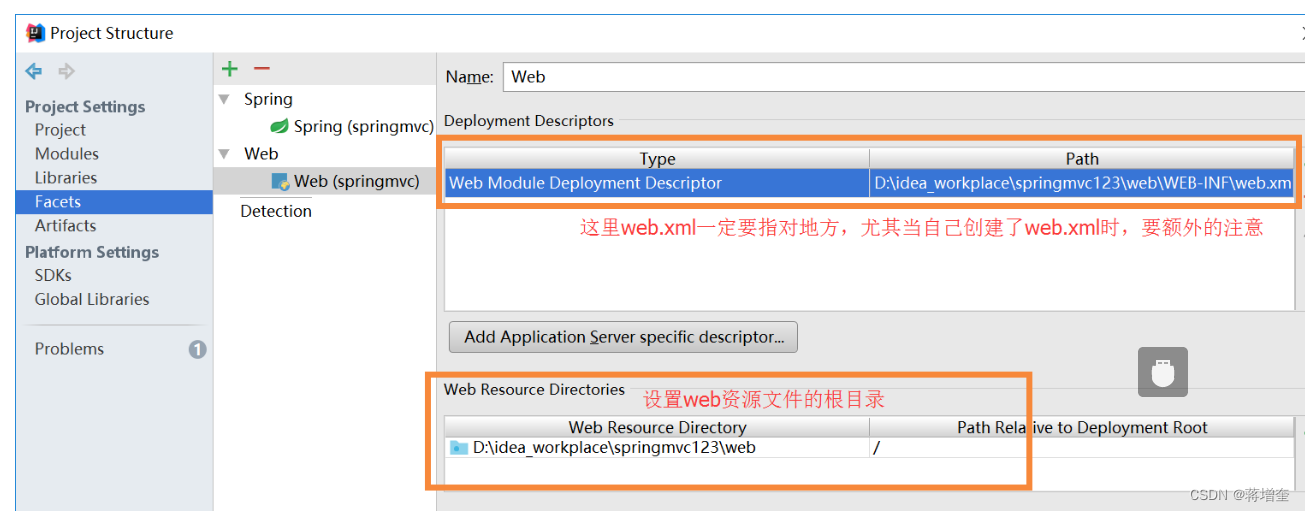Open SDKs under Platform Settings
This screenshot has width=1305, height=511.
[53, 275]
